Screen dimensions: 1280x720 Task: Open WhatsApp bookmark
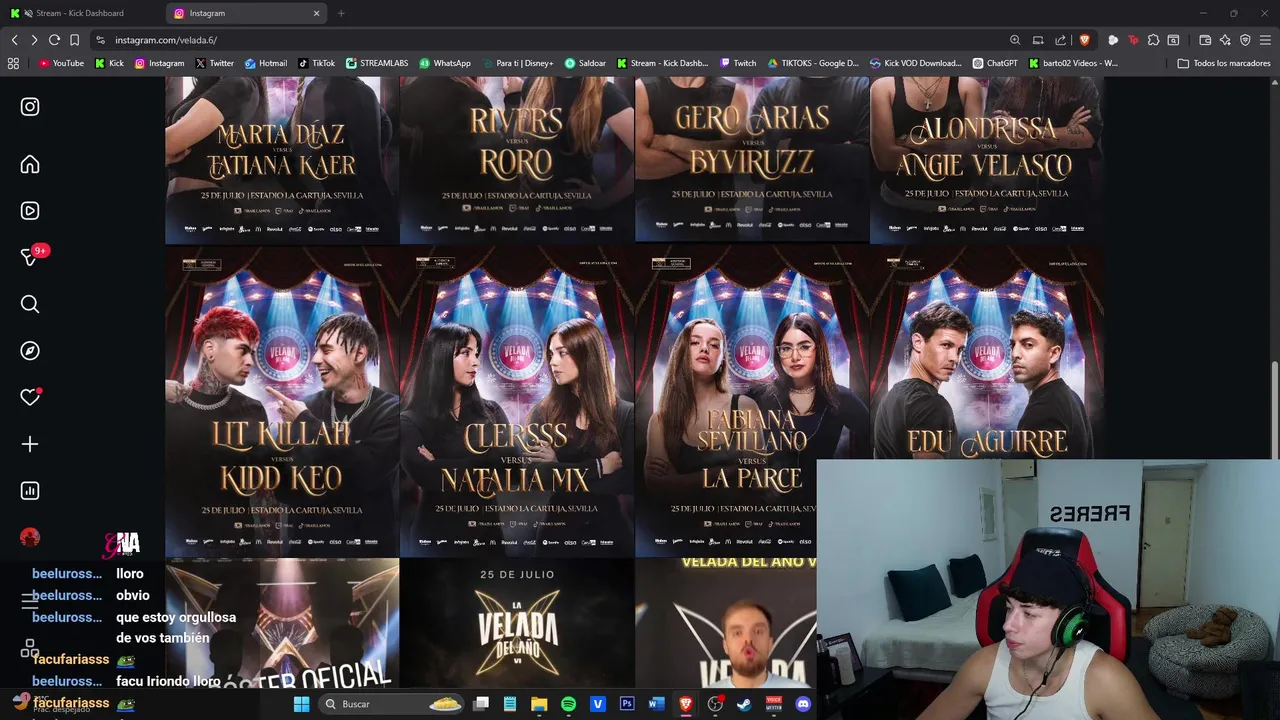[x=445, y=63]
